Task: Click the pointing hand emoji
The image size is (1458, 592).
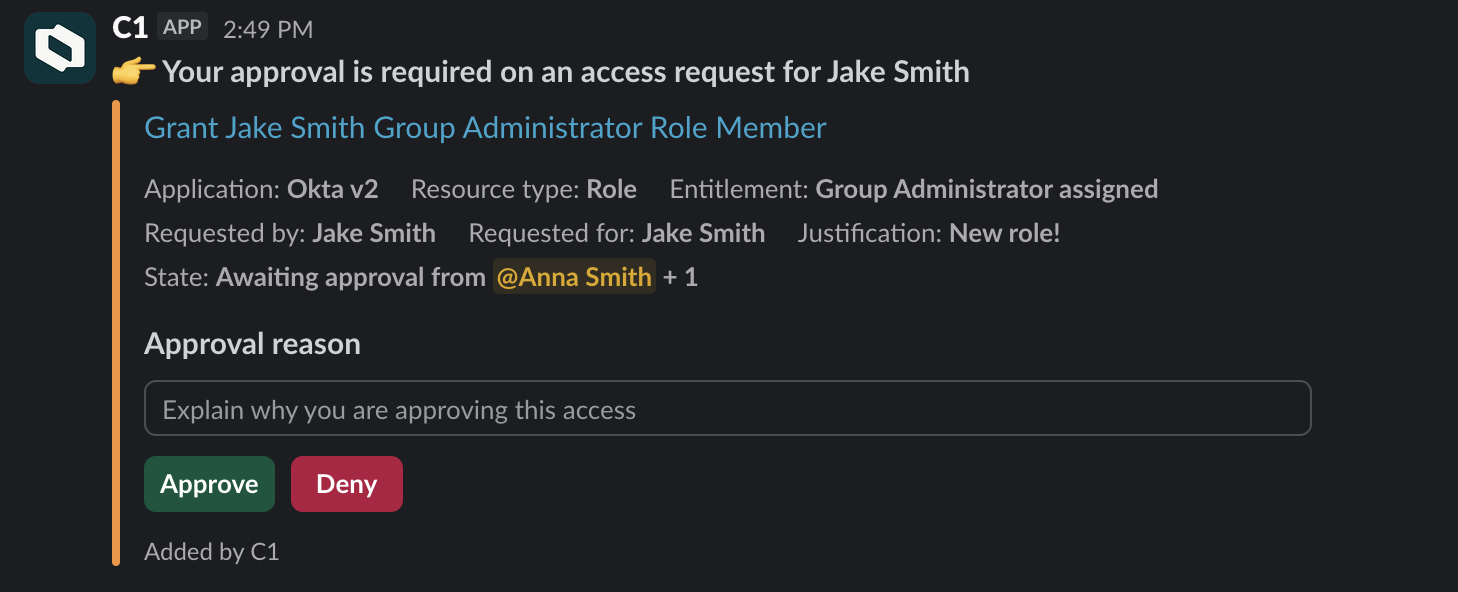Action: 134,72
